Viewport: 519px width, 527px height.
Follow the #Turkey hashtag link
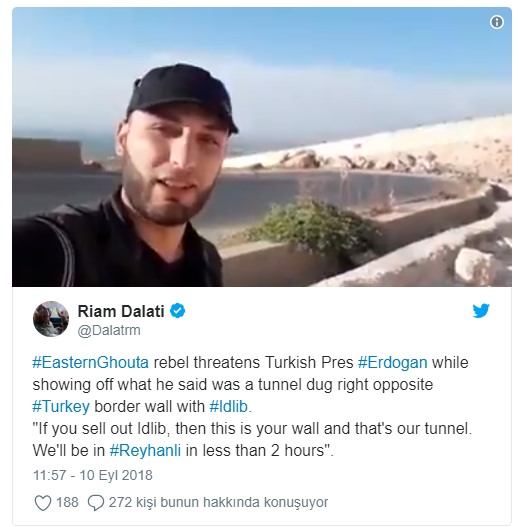[x=61, y=406]
